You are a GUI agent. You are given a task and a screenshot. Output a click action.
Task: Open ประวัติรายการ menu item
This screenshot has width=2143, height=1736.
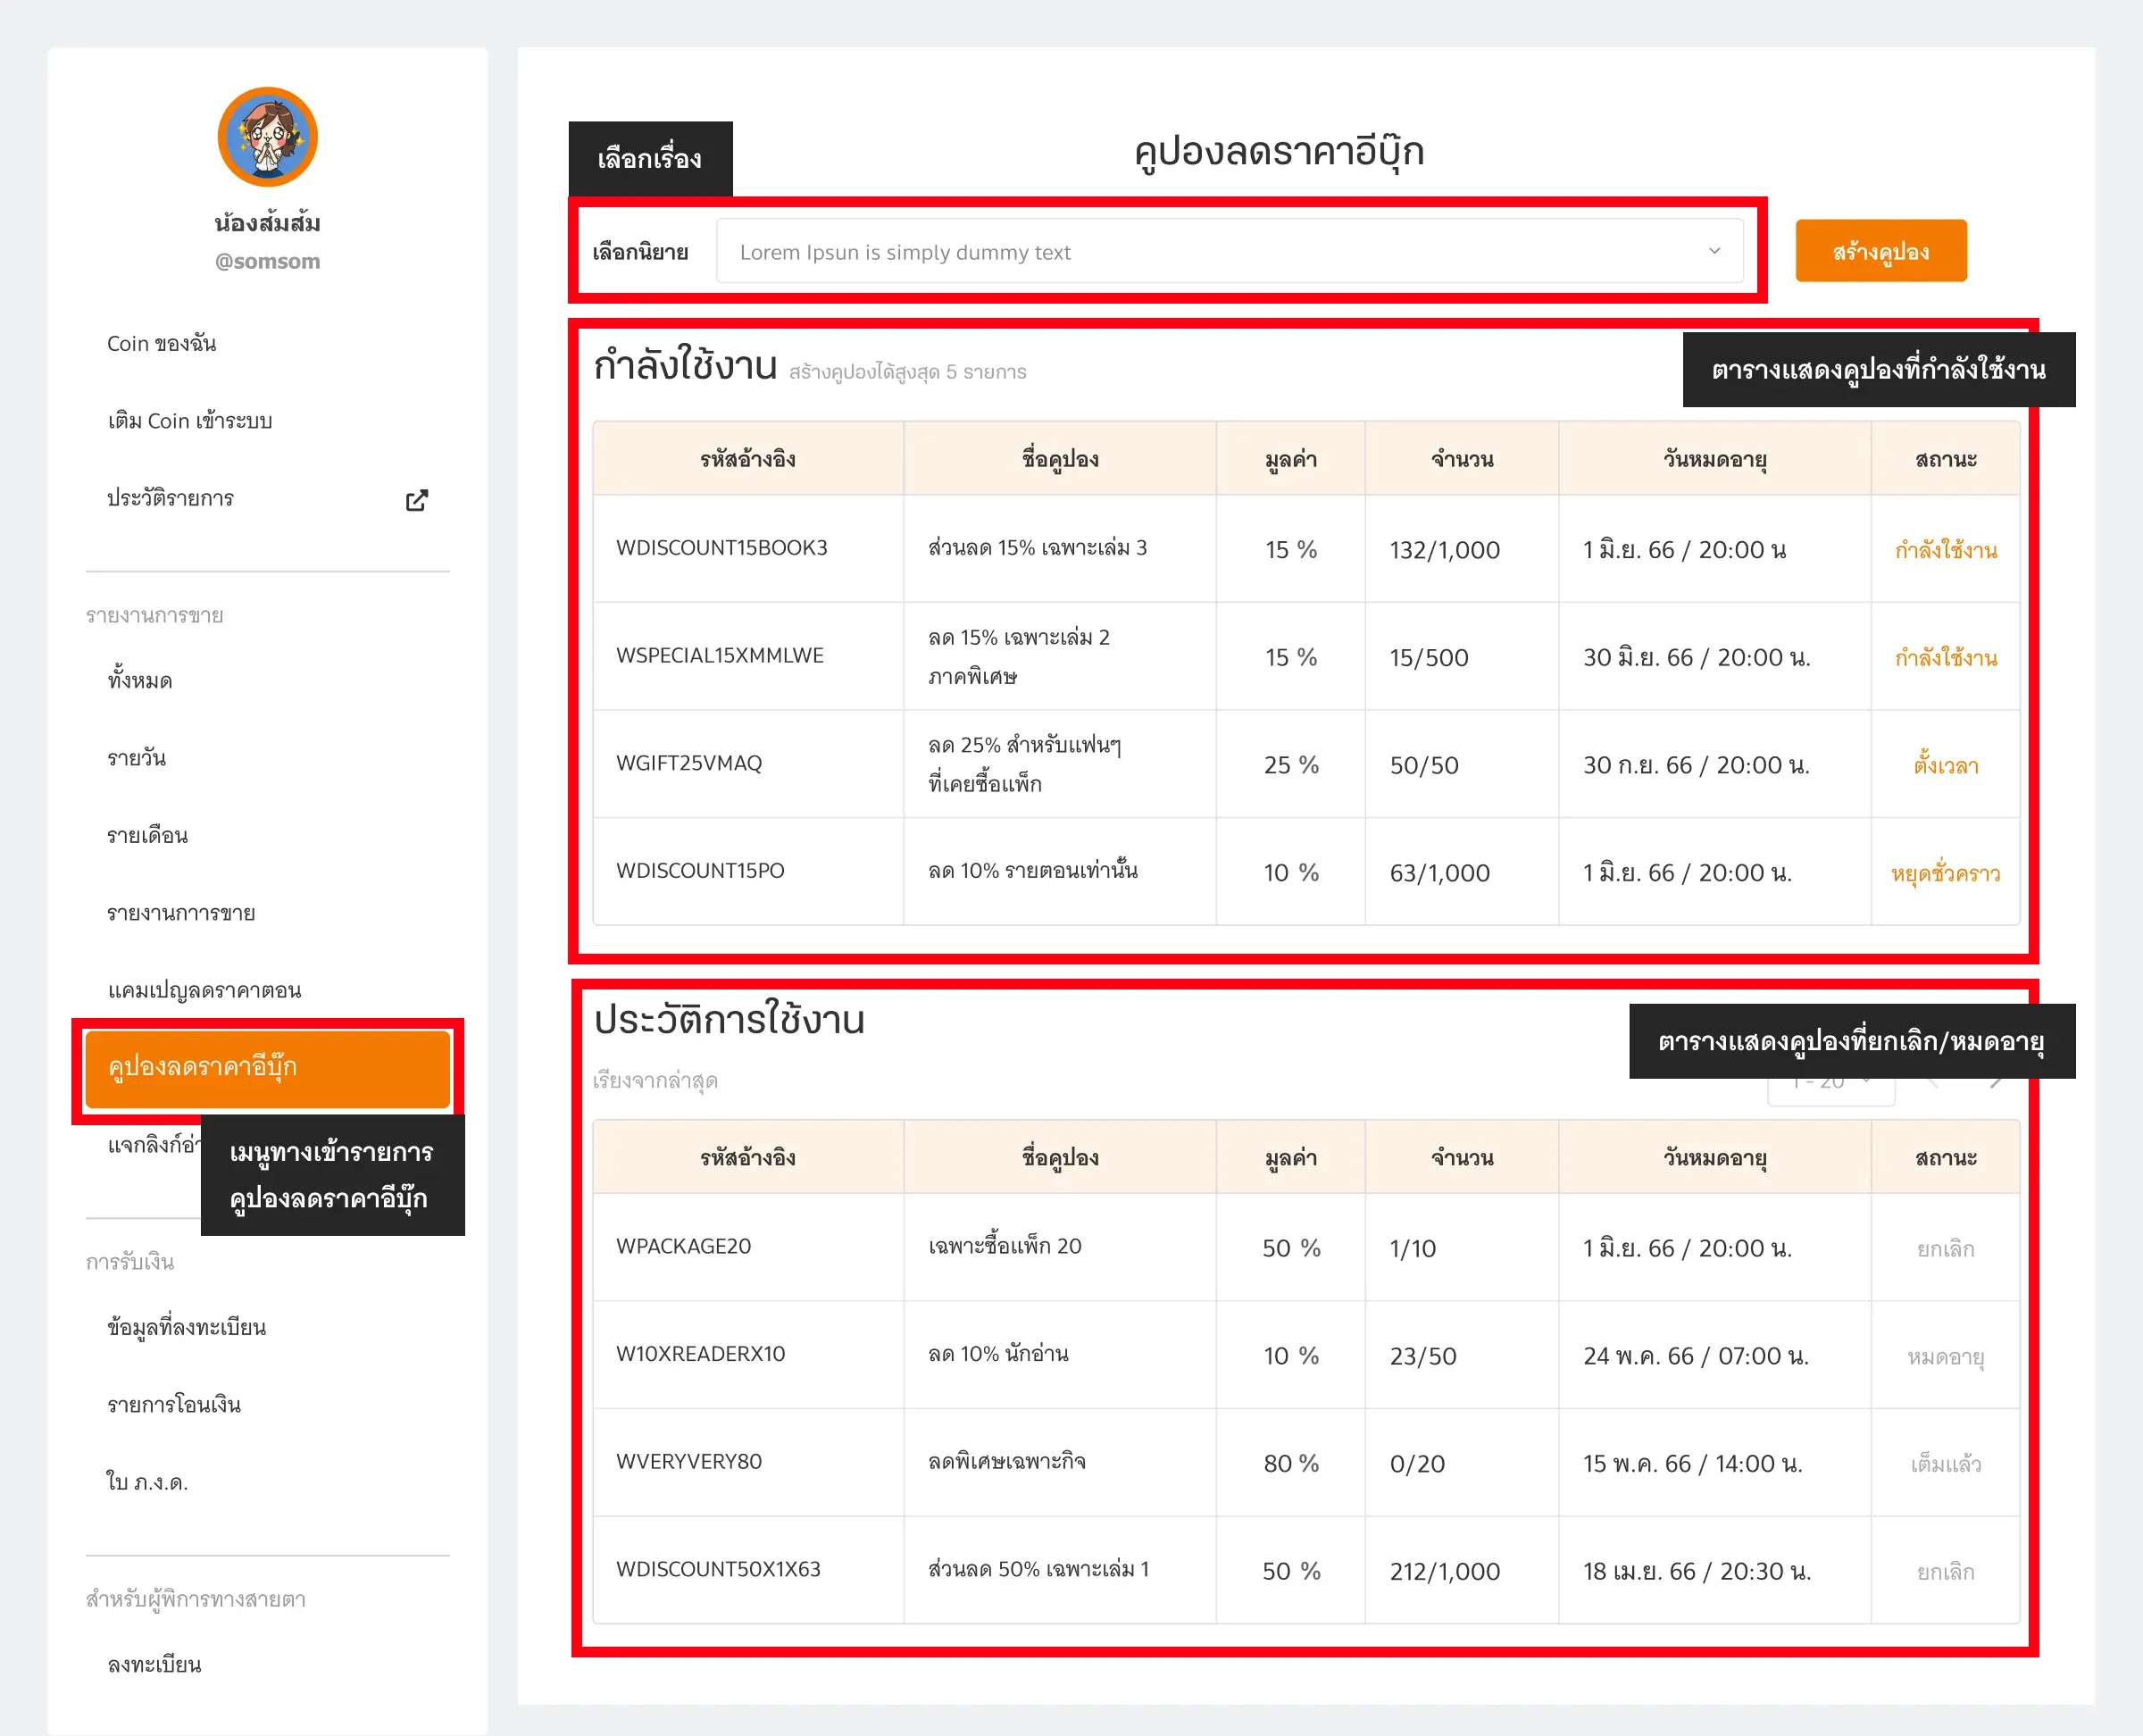click(170, 498)
